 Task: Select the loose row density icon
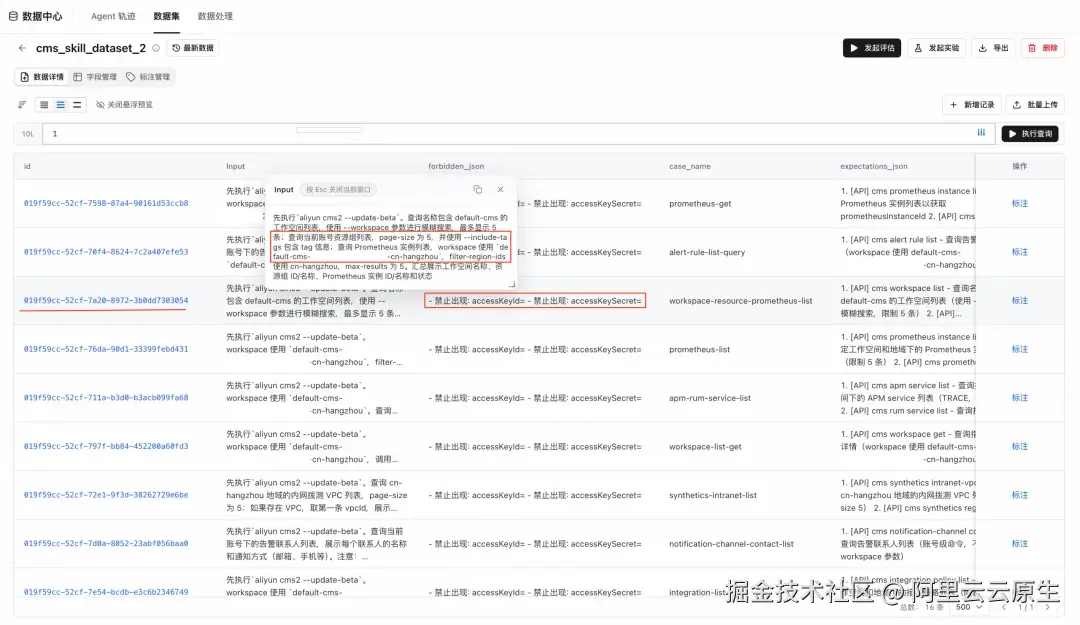77,105
